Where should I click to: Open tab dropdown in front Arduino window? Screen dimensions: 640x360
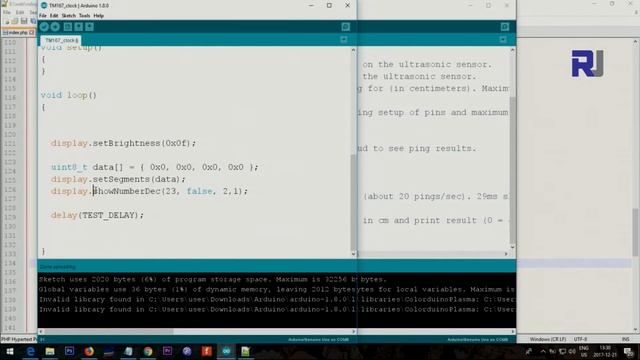coord(344,40)
